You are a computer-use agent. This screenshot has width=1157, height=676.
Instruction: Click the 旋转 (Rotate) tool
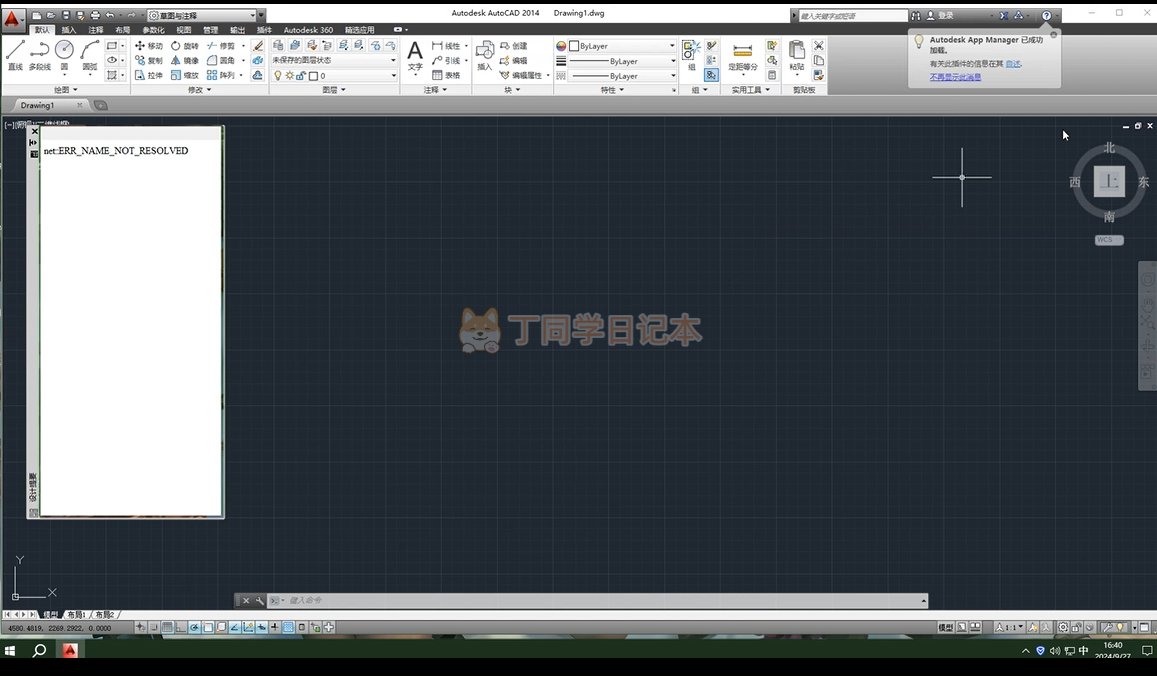[x=184, y=46]
